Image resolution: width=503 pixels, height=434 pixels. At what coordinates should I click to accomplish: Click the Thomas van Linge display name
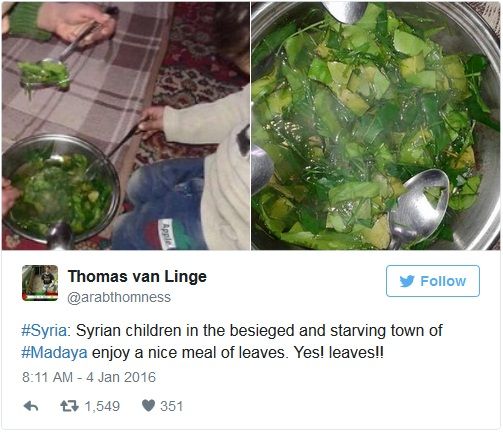pos(137,276)
